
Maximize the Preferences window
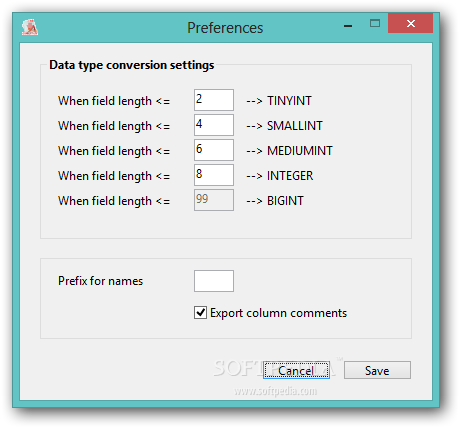point(375,23)
